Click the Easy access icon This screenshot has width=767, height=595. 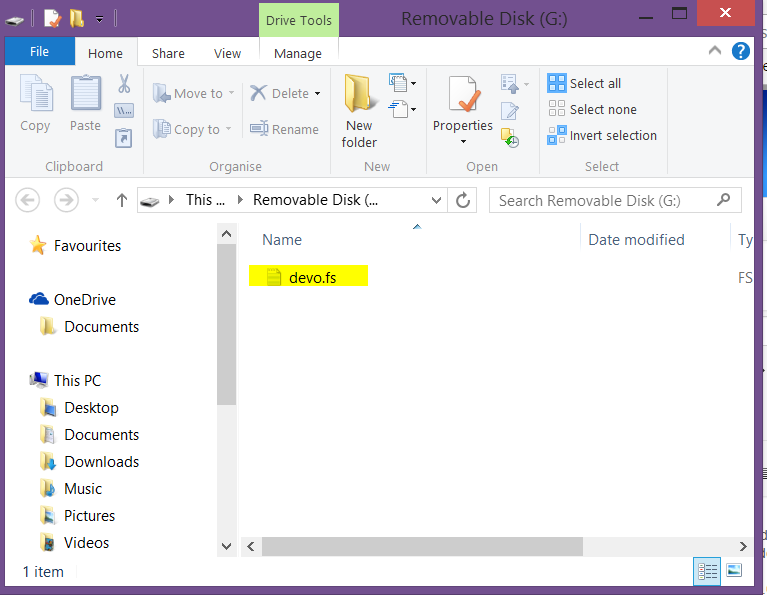pos(399,109)
